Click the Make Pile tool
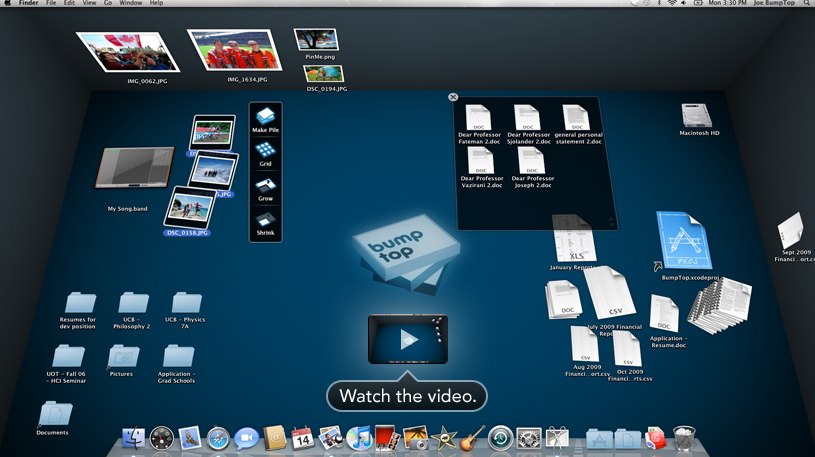This screenshot has width=815, height=457. [x=266, y=120]
